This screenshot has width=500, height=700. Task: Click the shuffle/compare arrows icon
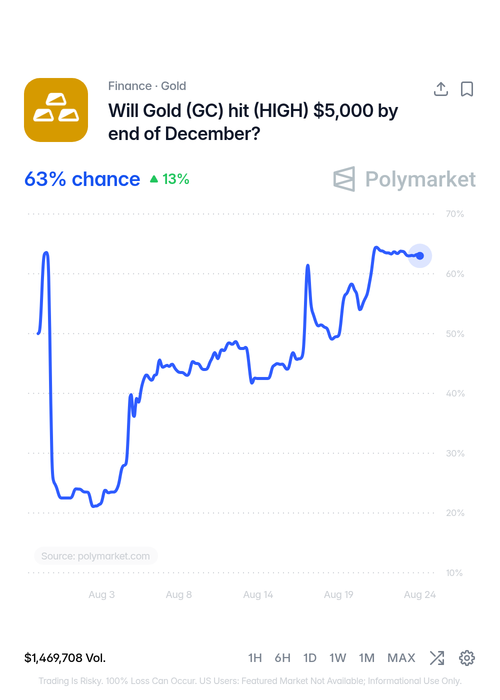[x=437, y=658]
